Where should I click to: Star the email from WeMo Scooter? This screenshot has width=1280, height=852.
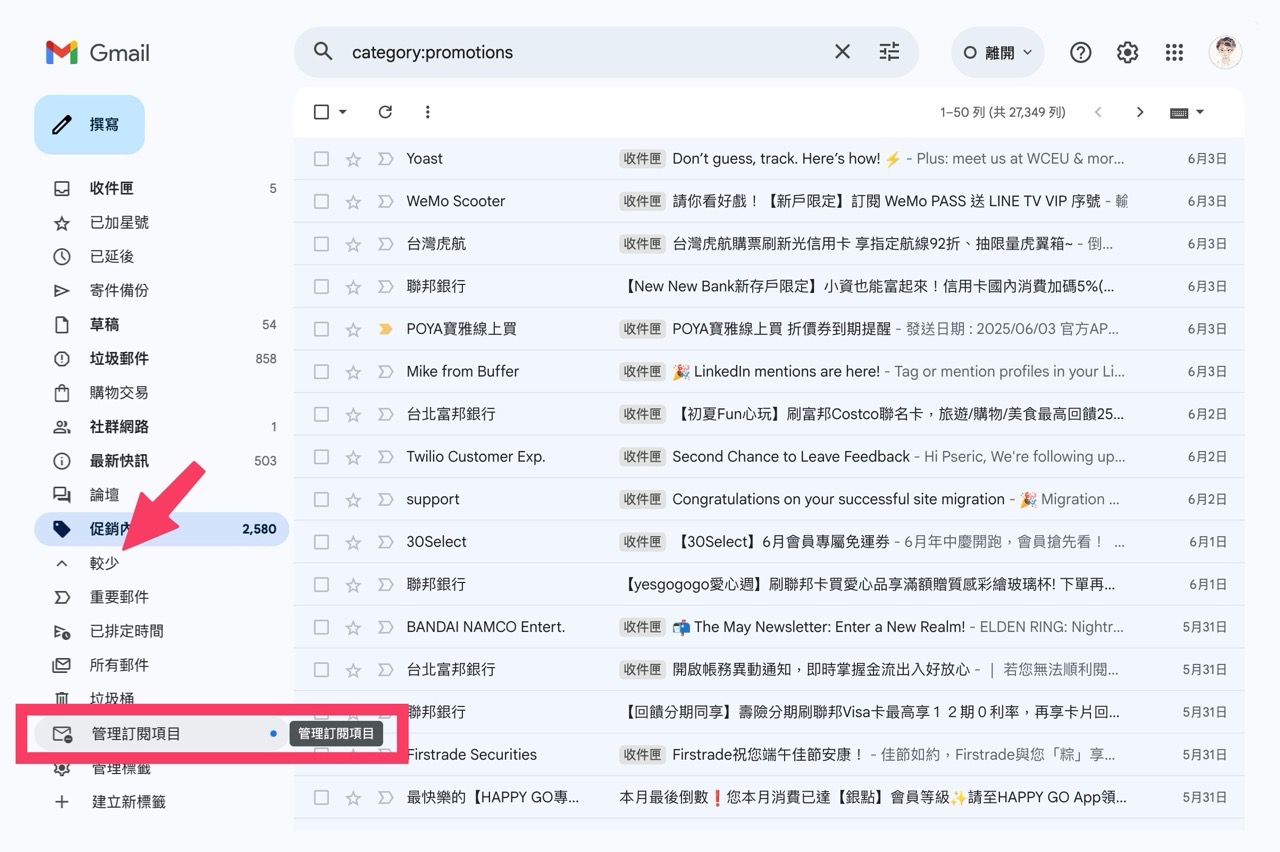coord(353,201)
